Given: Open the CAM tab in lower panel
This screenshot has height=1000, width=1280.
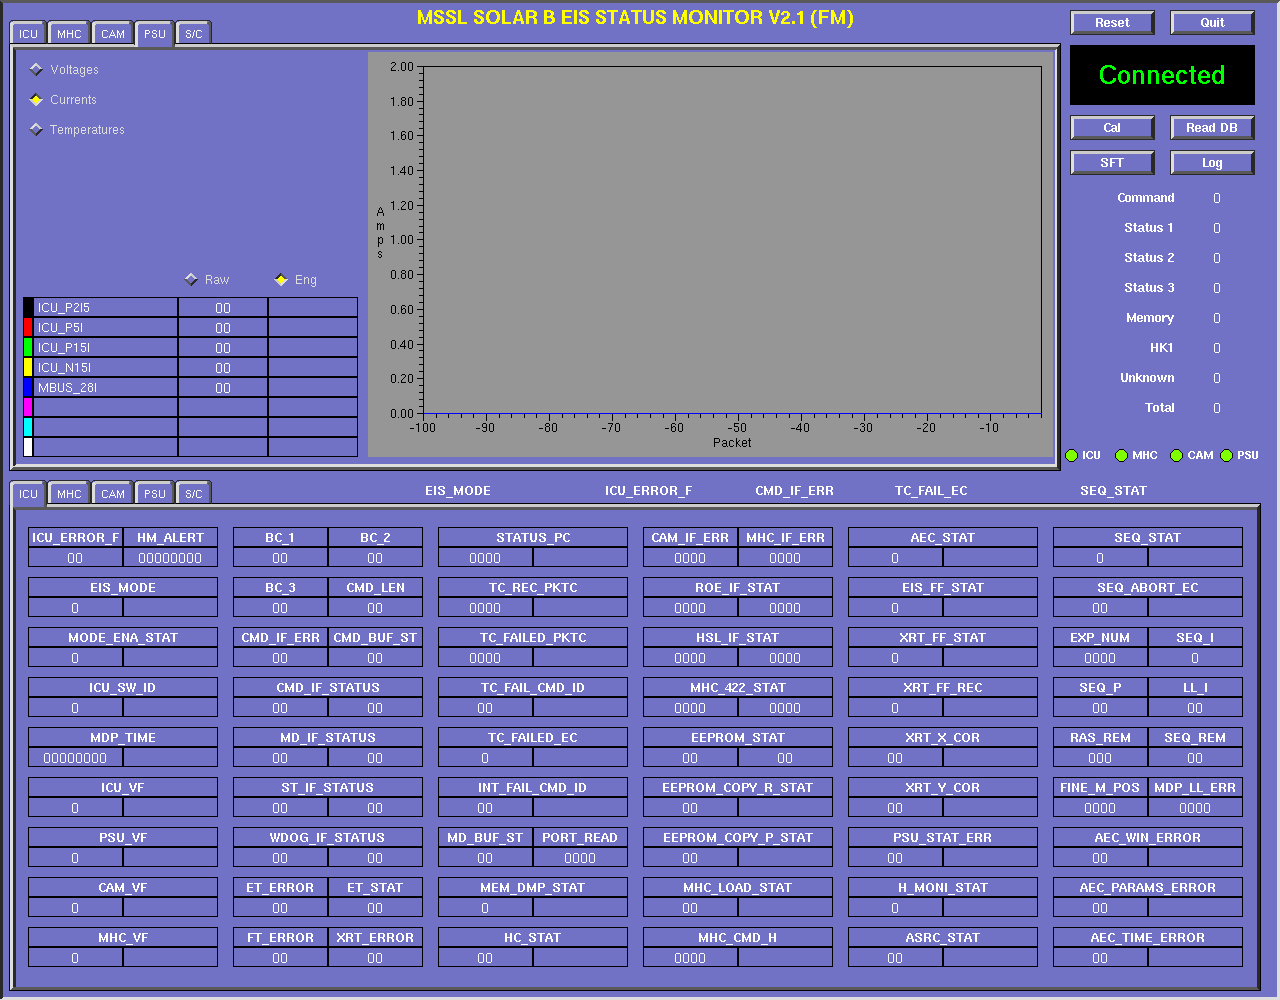Looking at the screenshot, I should pos(113,494).
